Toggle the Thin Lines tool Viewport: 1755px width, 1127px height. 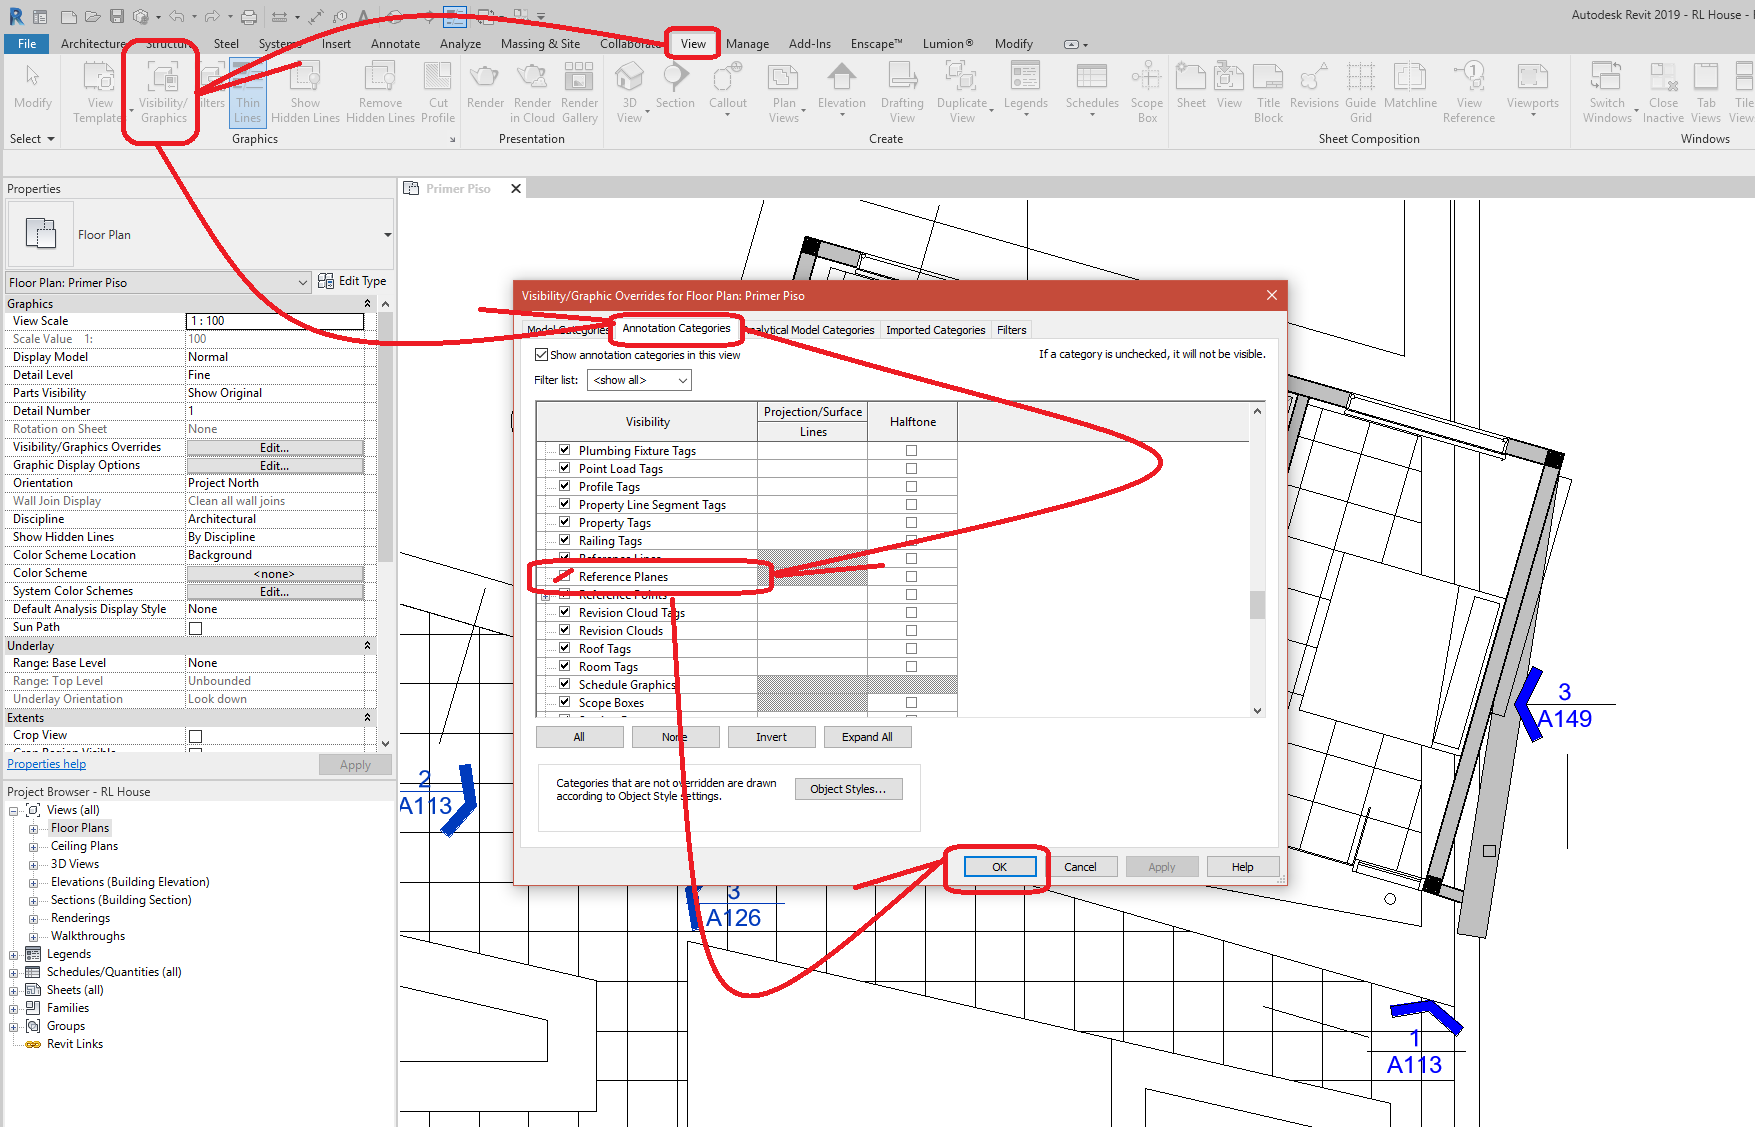[247, 92]
